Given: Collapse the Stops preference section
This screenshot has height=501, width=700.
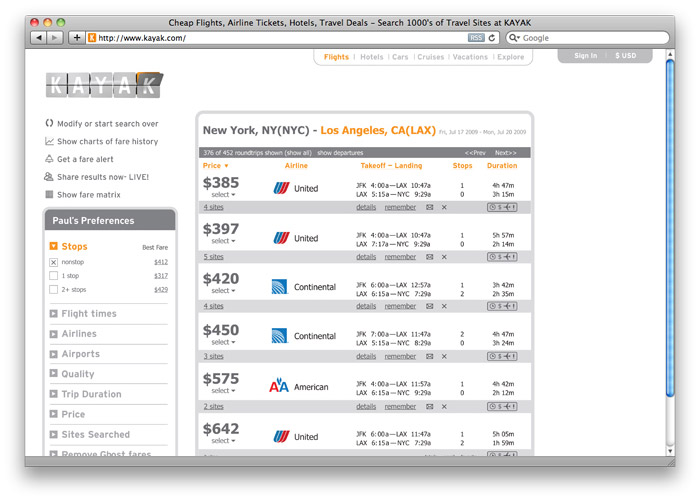Looking at the screenshot, I should click(54, 246).
